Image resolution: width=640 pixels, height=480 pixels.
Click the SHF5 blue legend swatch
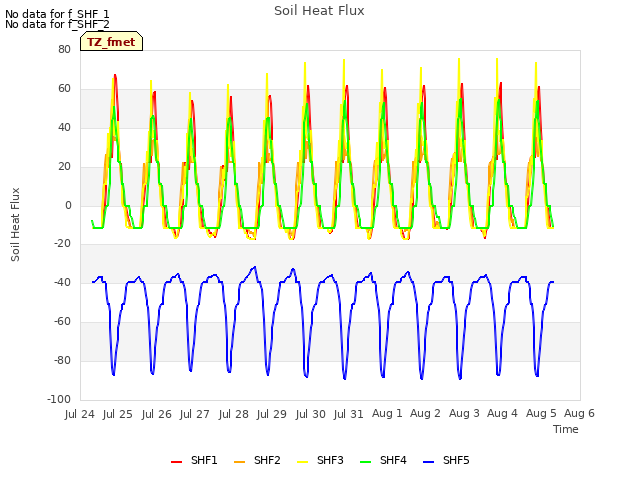pyautogui.click(x=429, y=462)
